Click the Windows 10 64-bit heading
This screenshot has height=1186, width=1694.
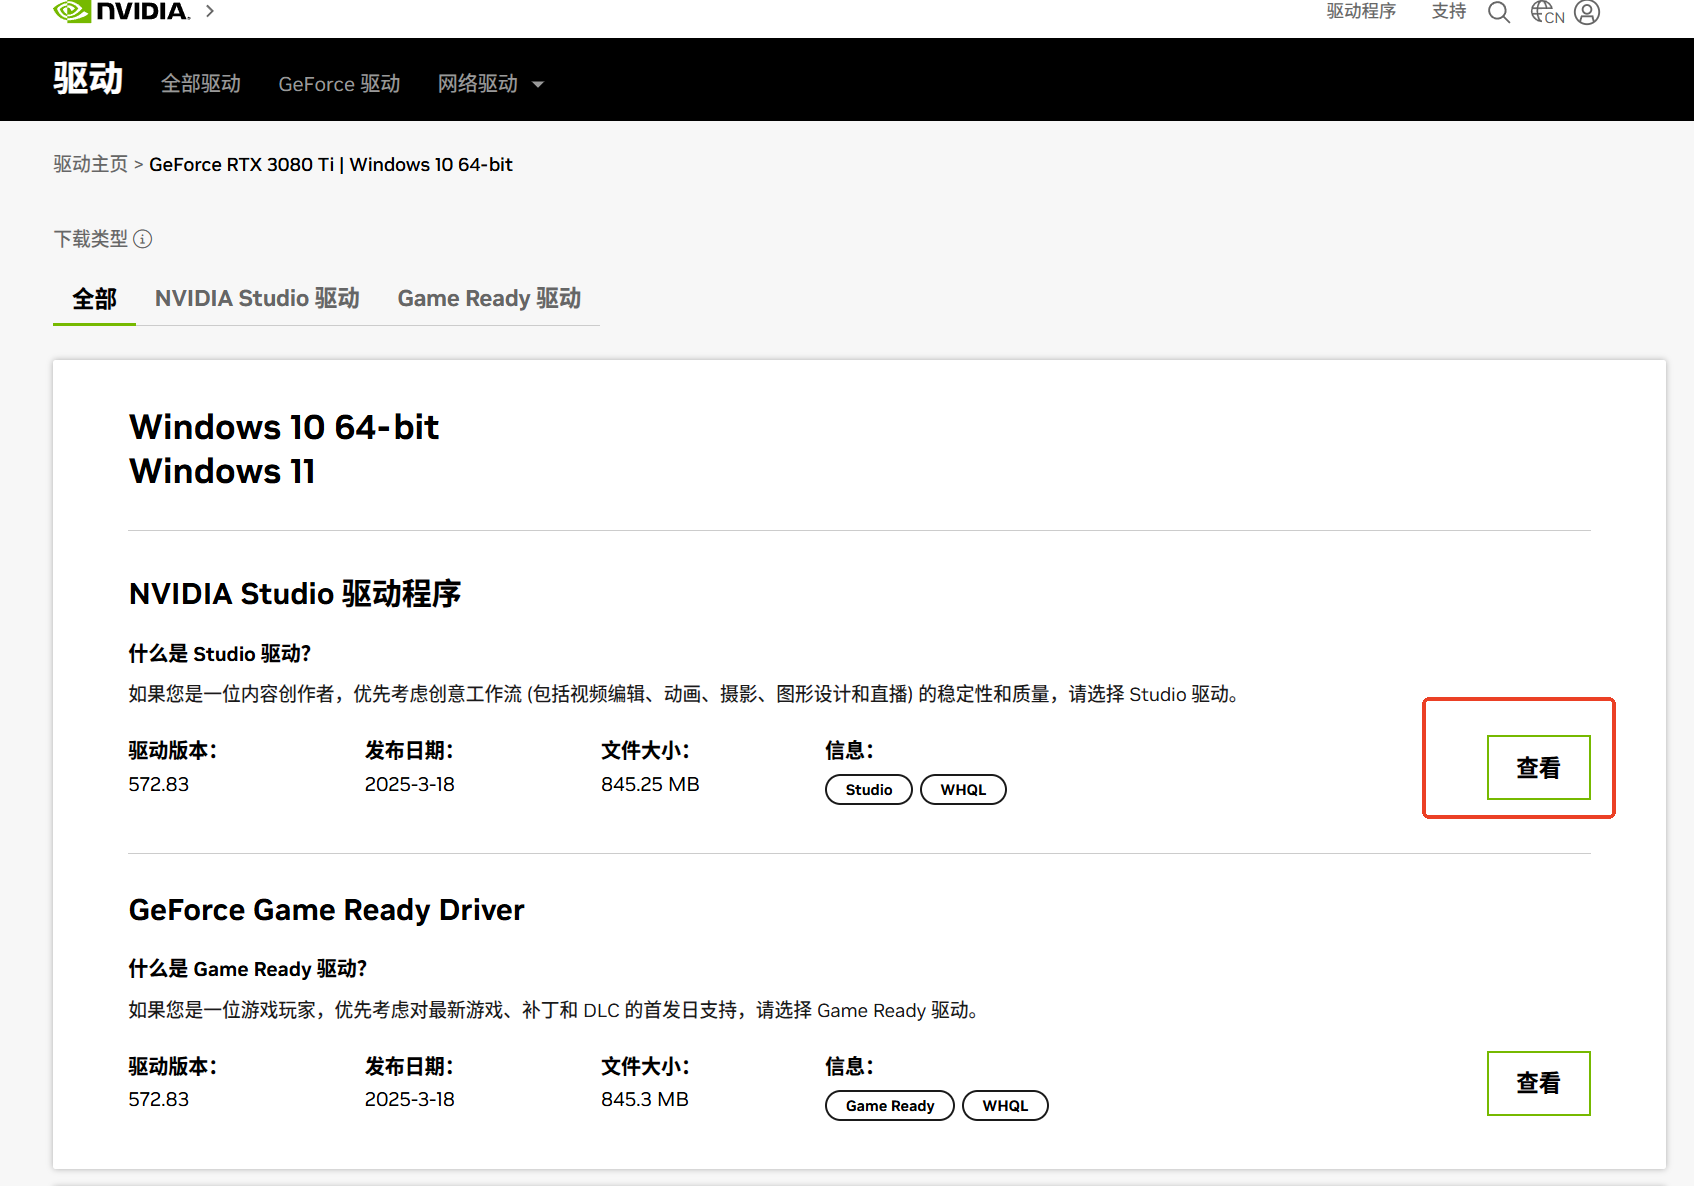click(284, 427)
